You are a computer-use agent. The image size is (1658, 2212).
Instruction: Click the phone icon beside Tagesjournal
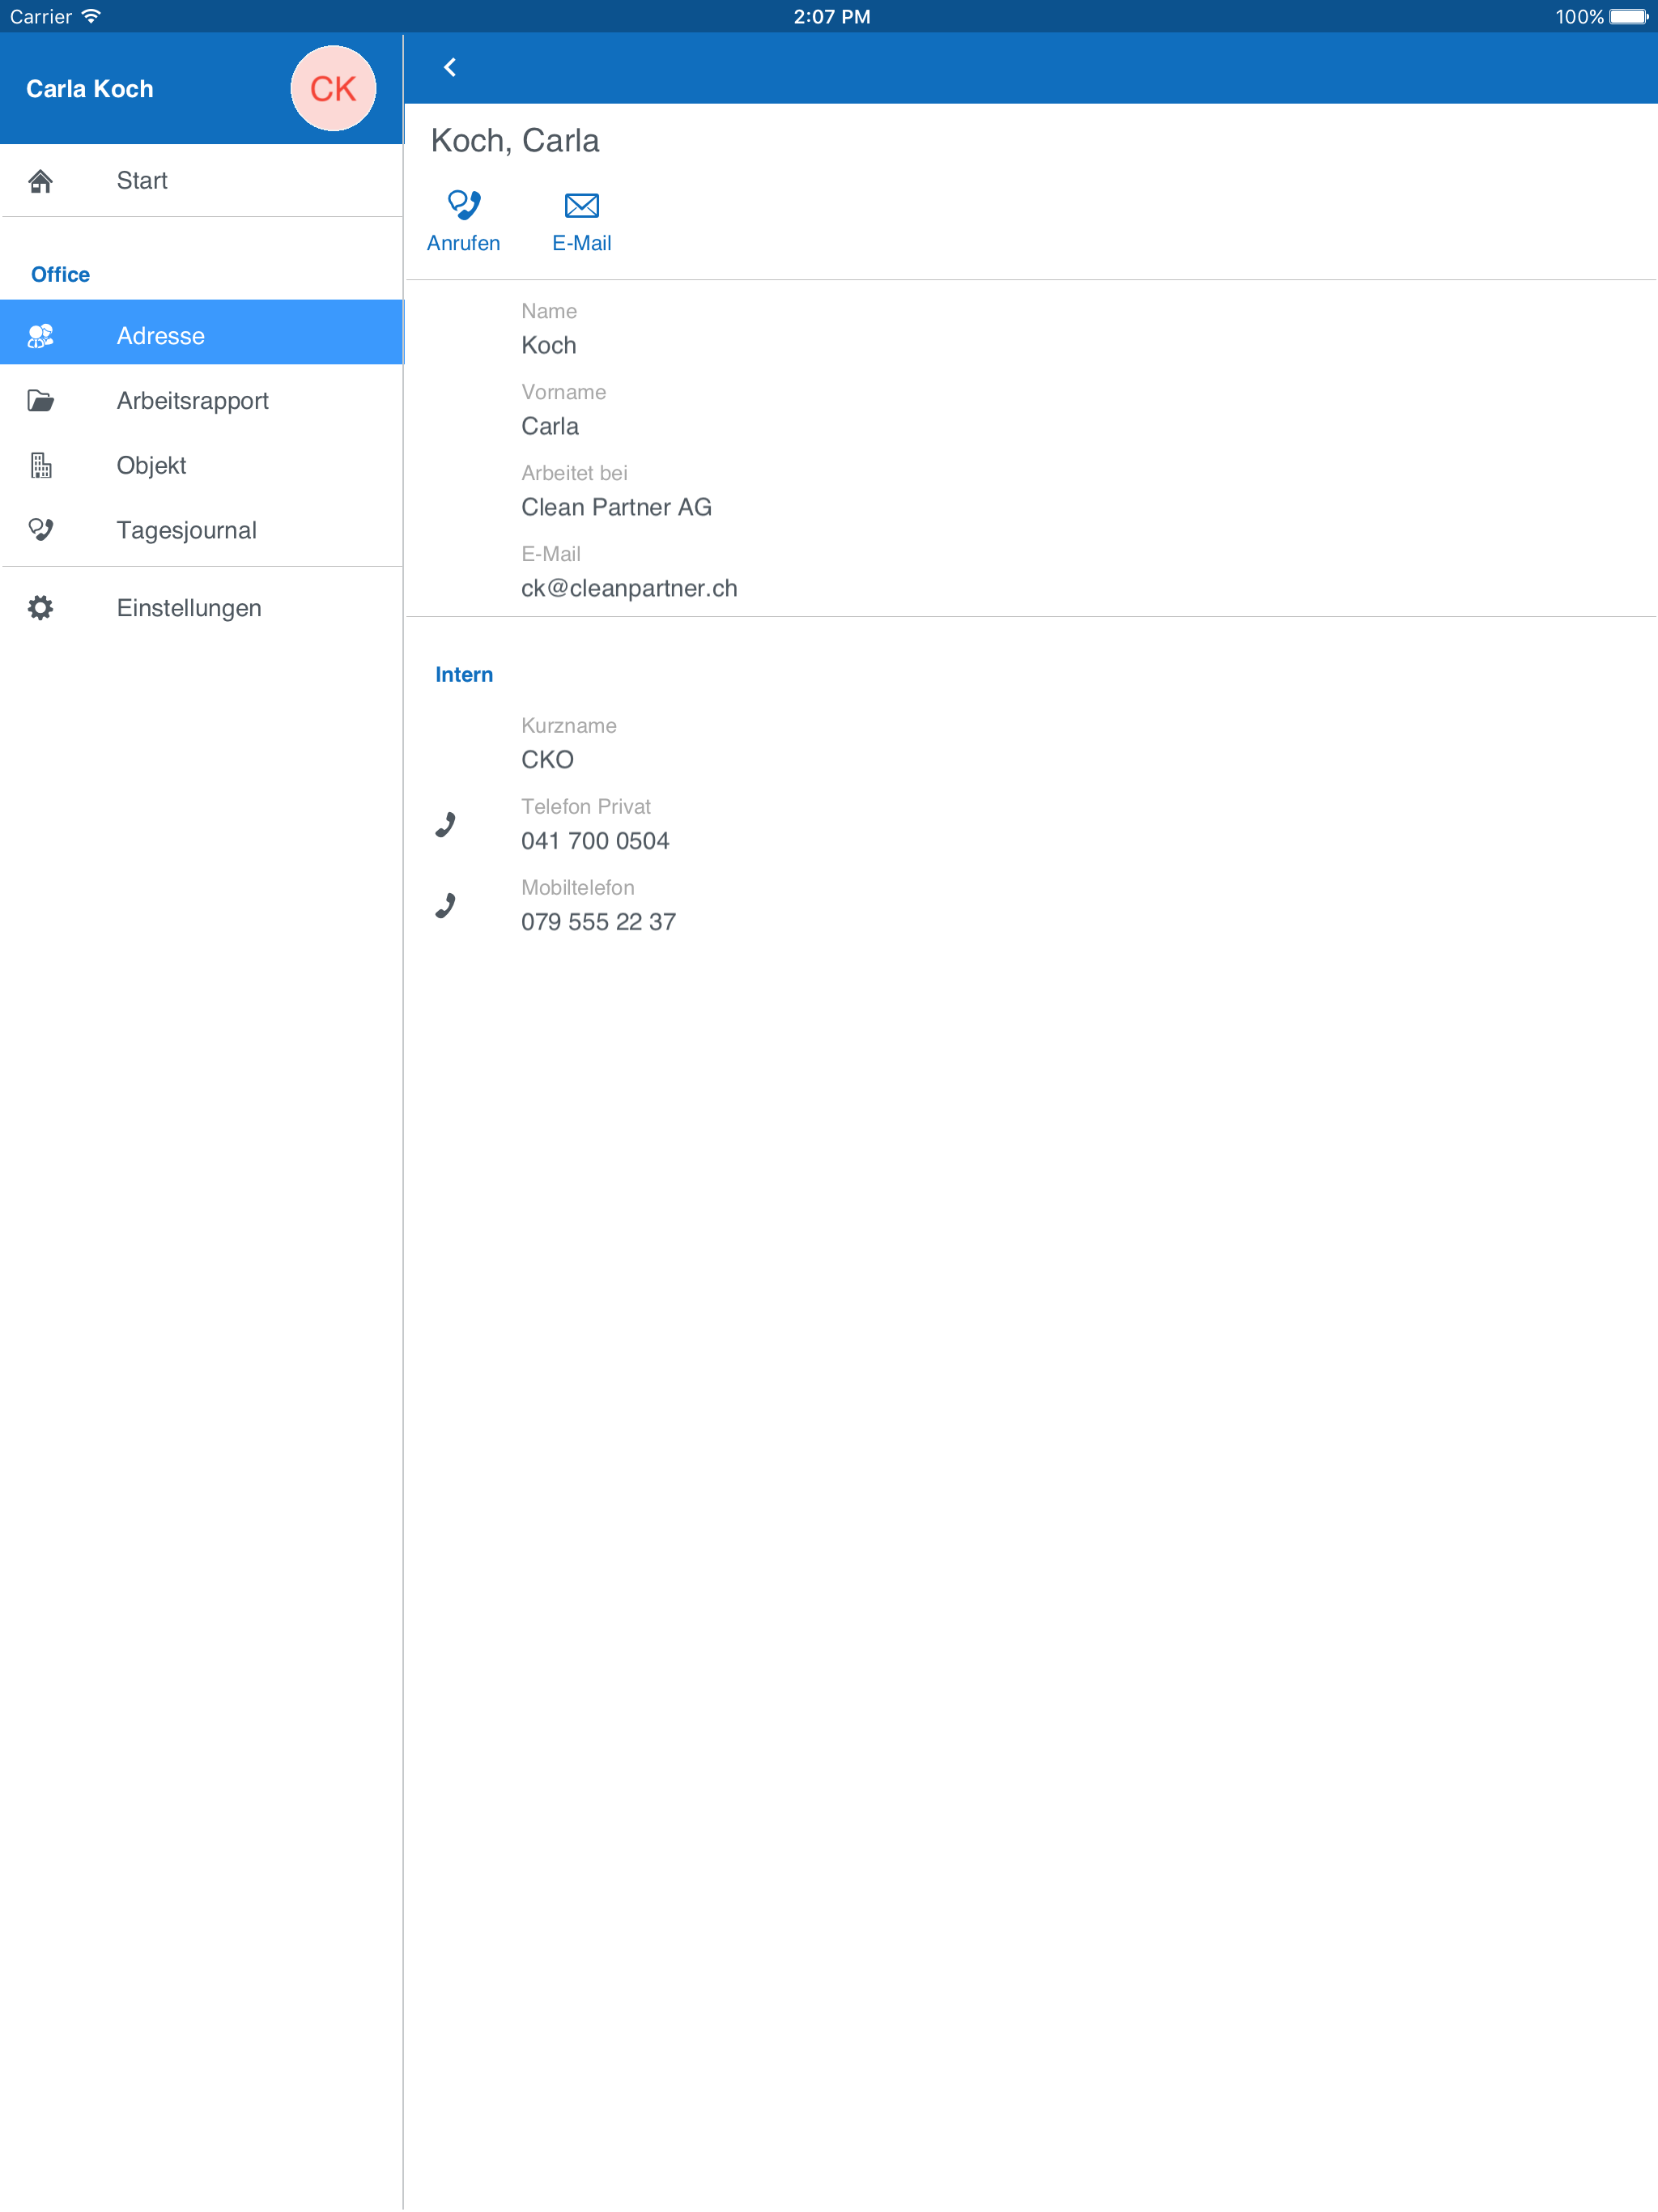pos(40,530)
